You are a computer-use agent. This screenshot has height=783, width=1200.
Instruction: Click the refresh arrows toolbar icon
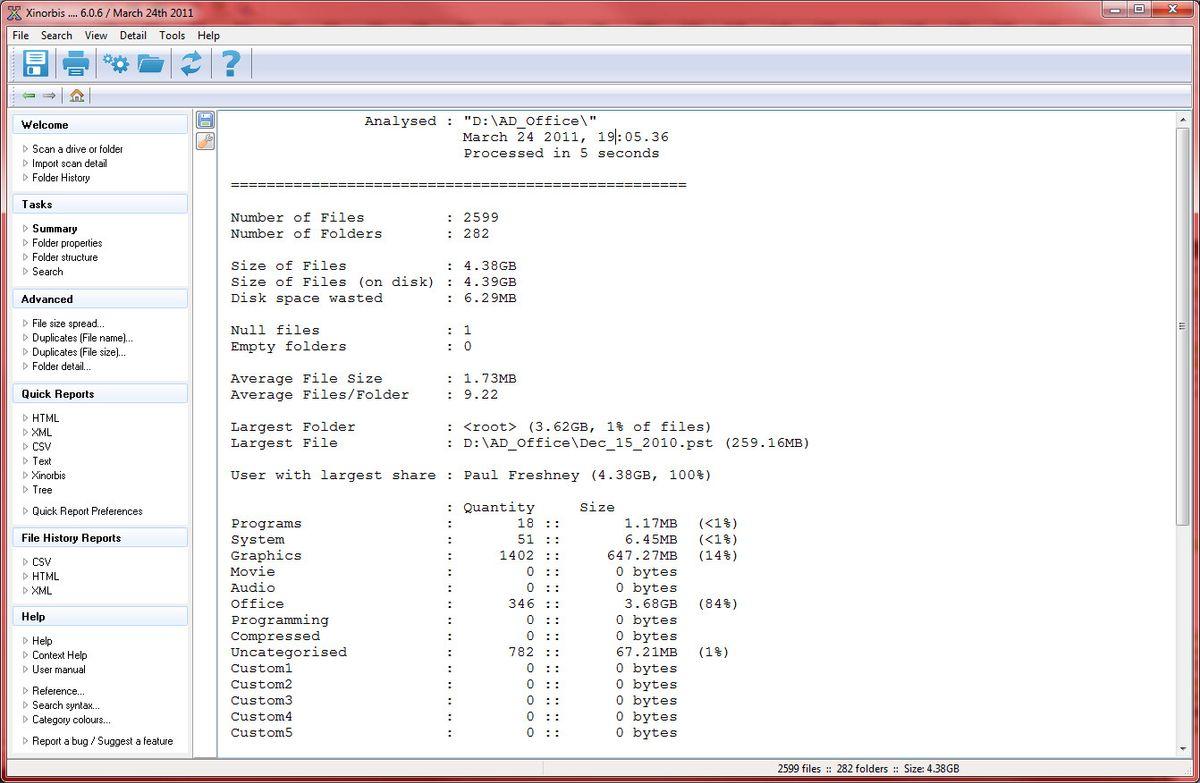click(x=191, y=64)
